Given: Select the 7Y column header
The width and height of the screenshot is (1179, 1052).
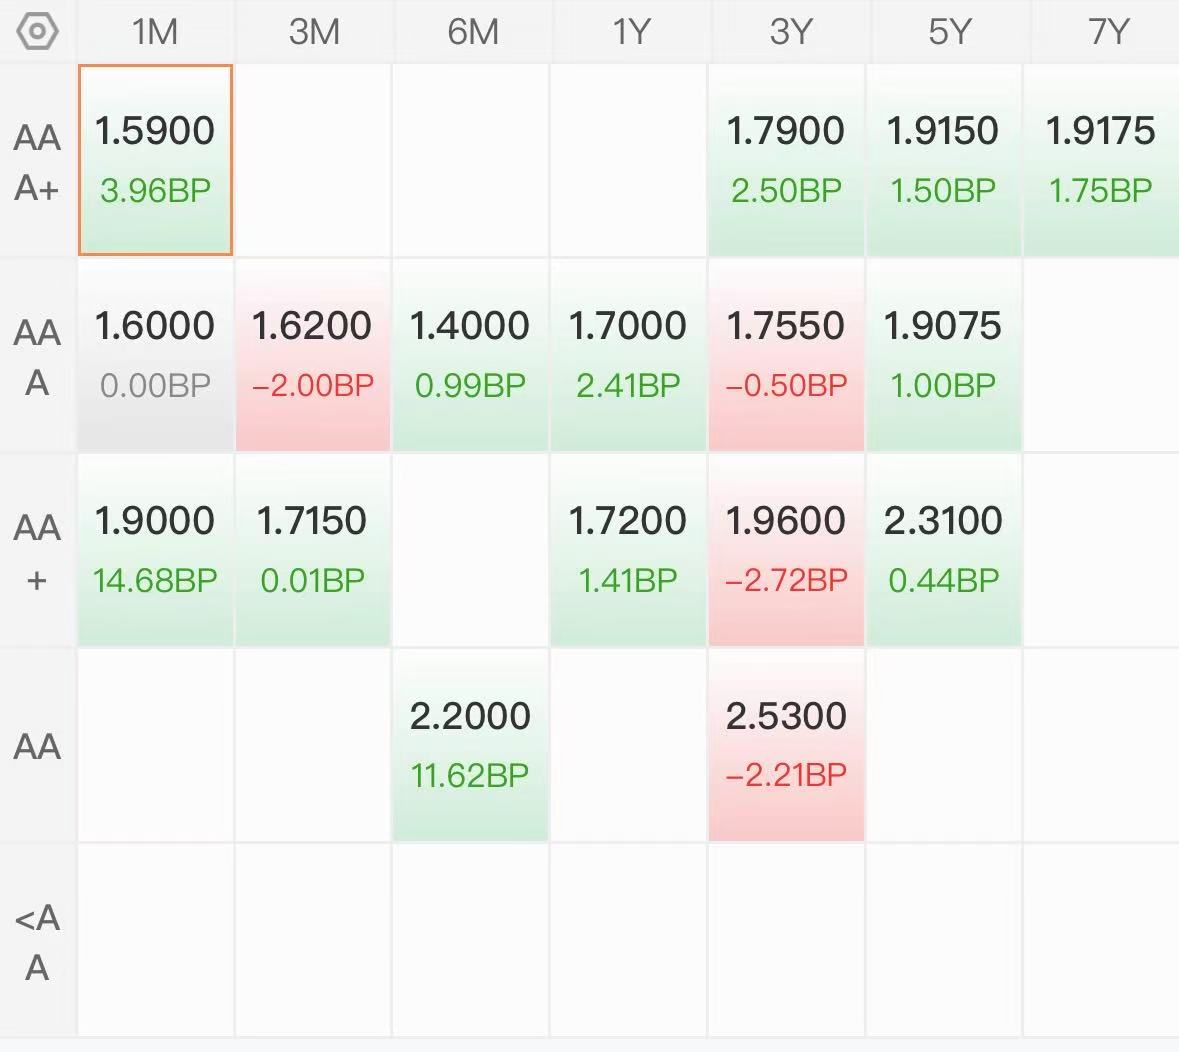Looking at the screenshot, I should [x=1107, y=32].
